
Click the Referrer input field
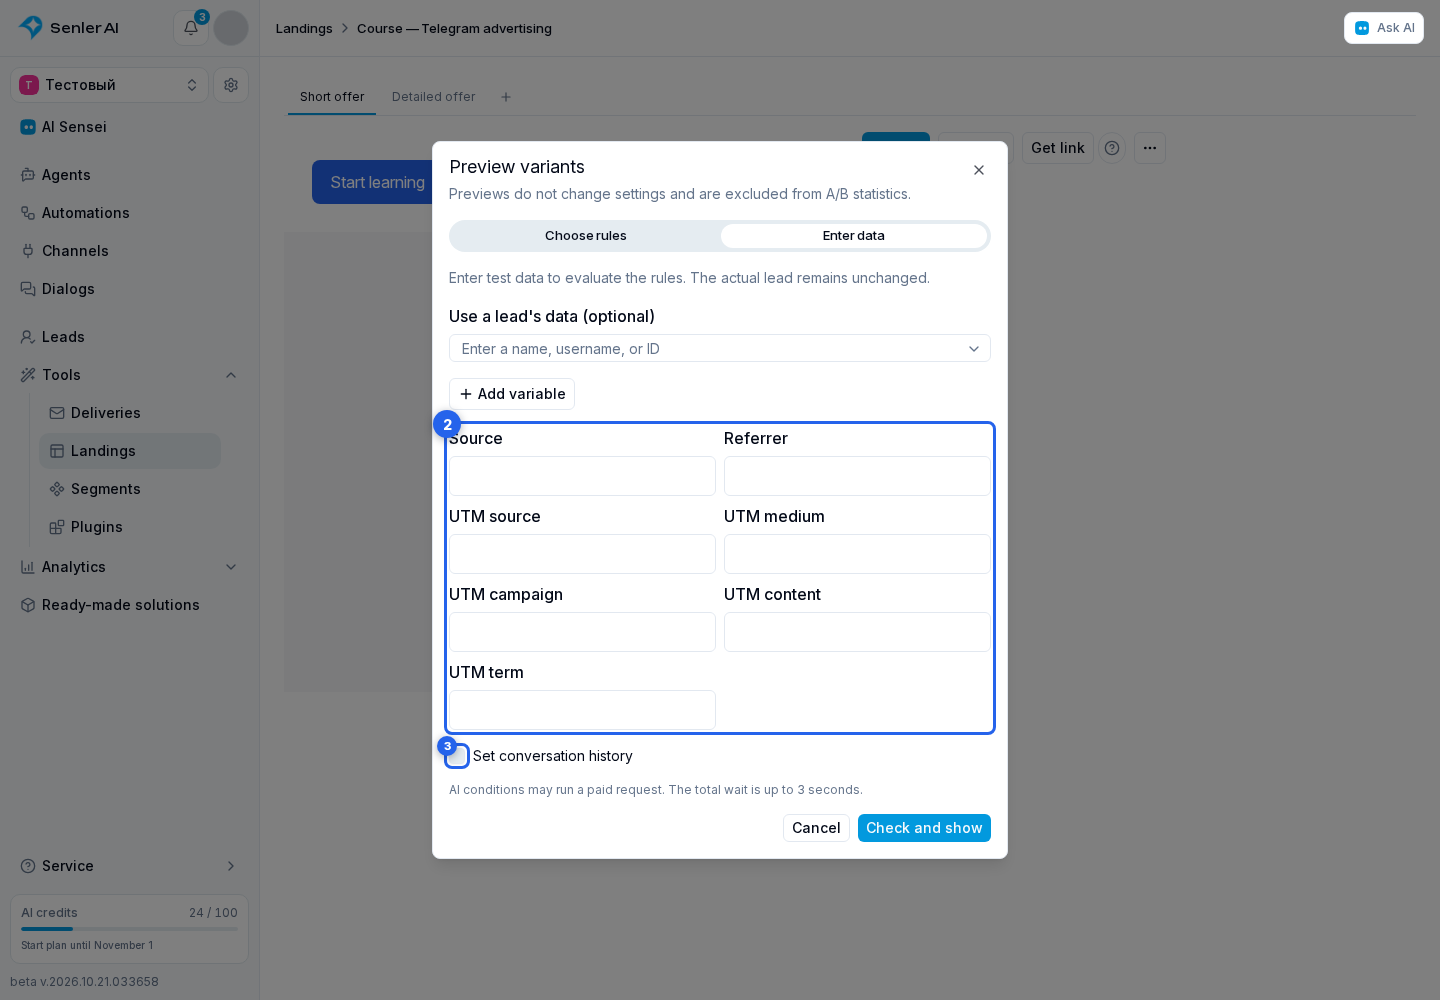[x=857, y=476]
